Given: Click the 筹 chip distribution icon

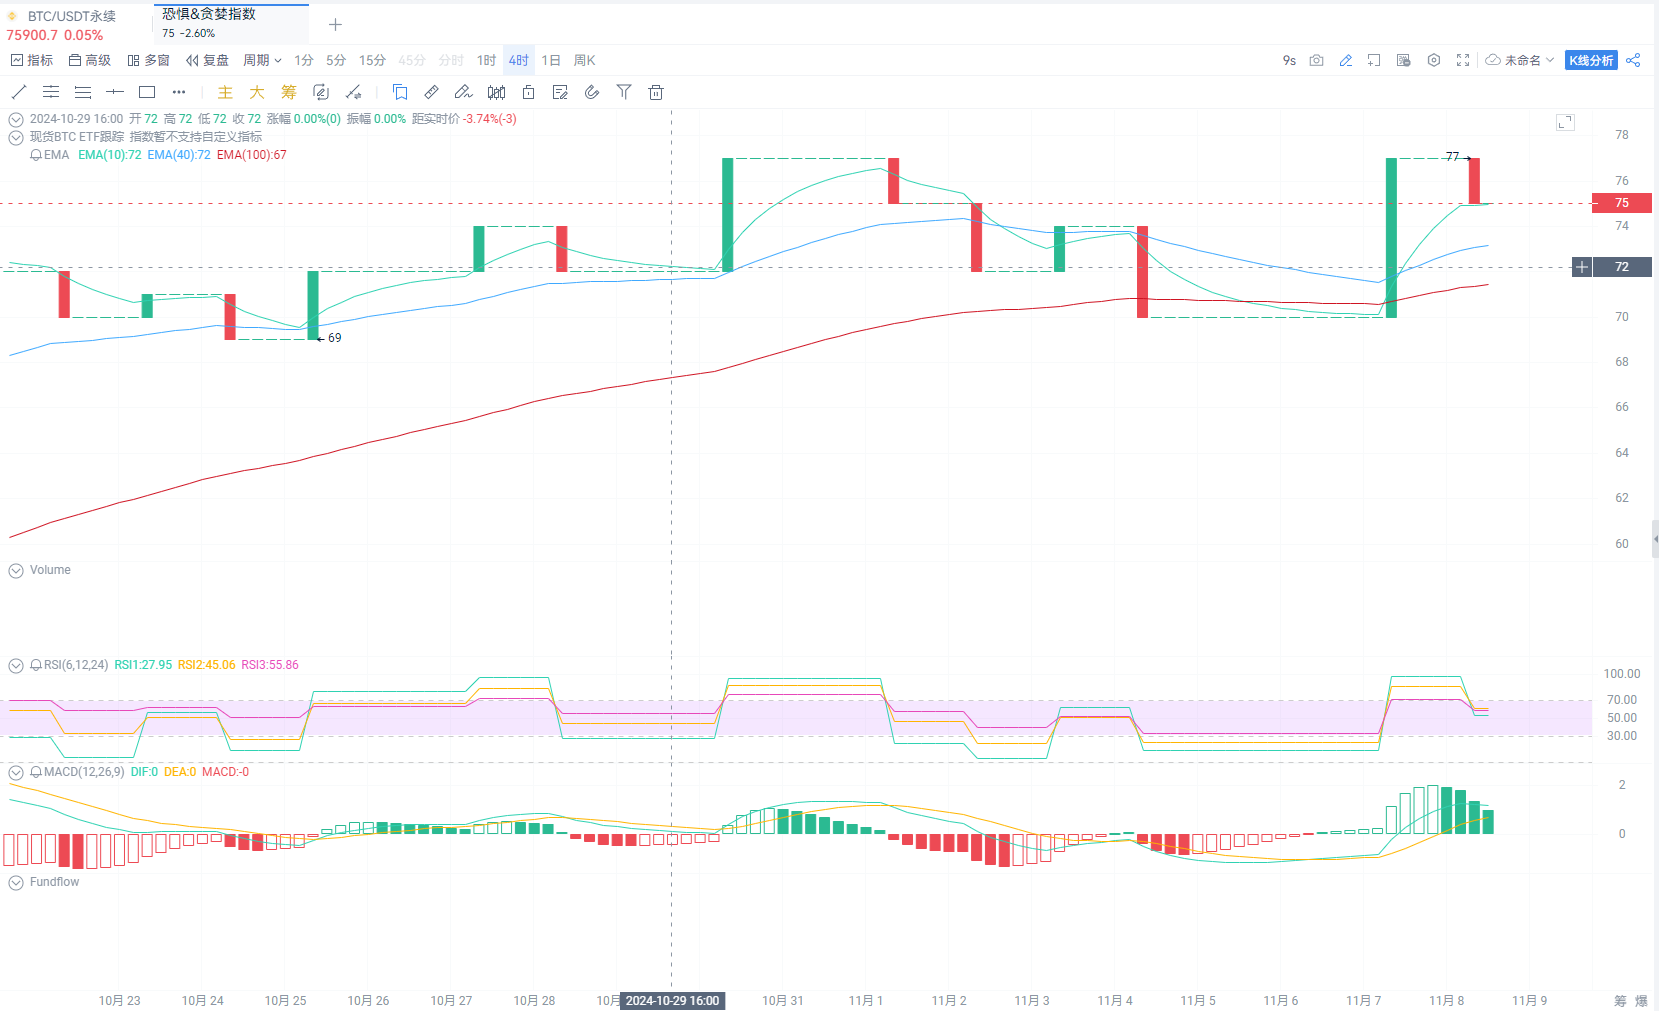Looking at the screenshot, I should (x=289, y=92).
